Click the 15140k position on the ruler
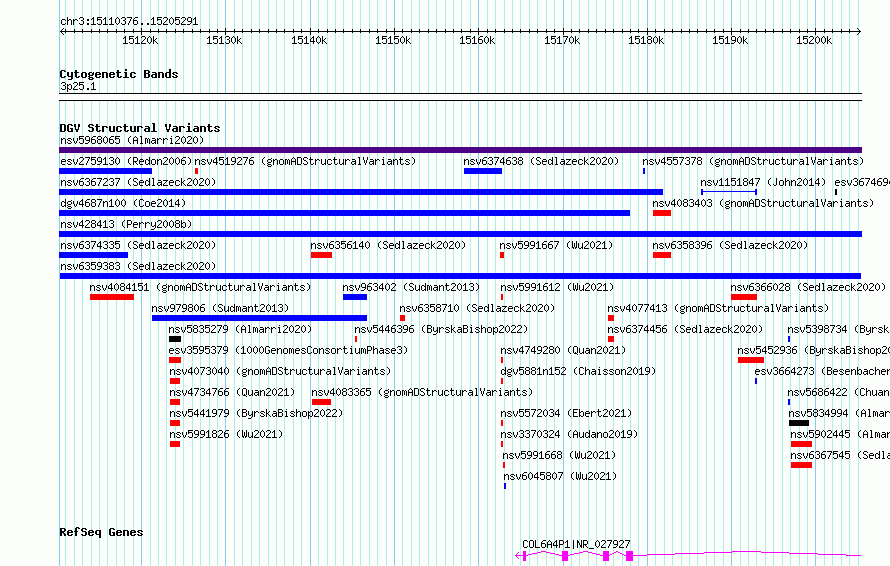 (309, 40)
